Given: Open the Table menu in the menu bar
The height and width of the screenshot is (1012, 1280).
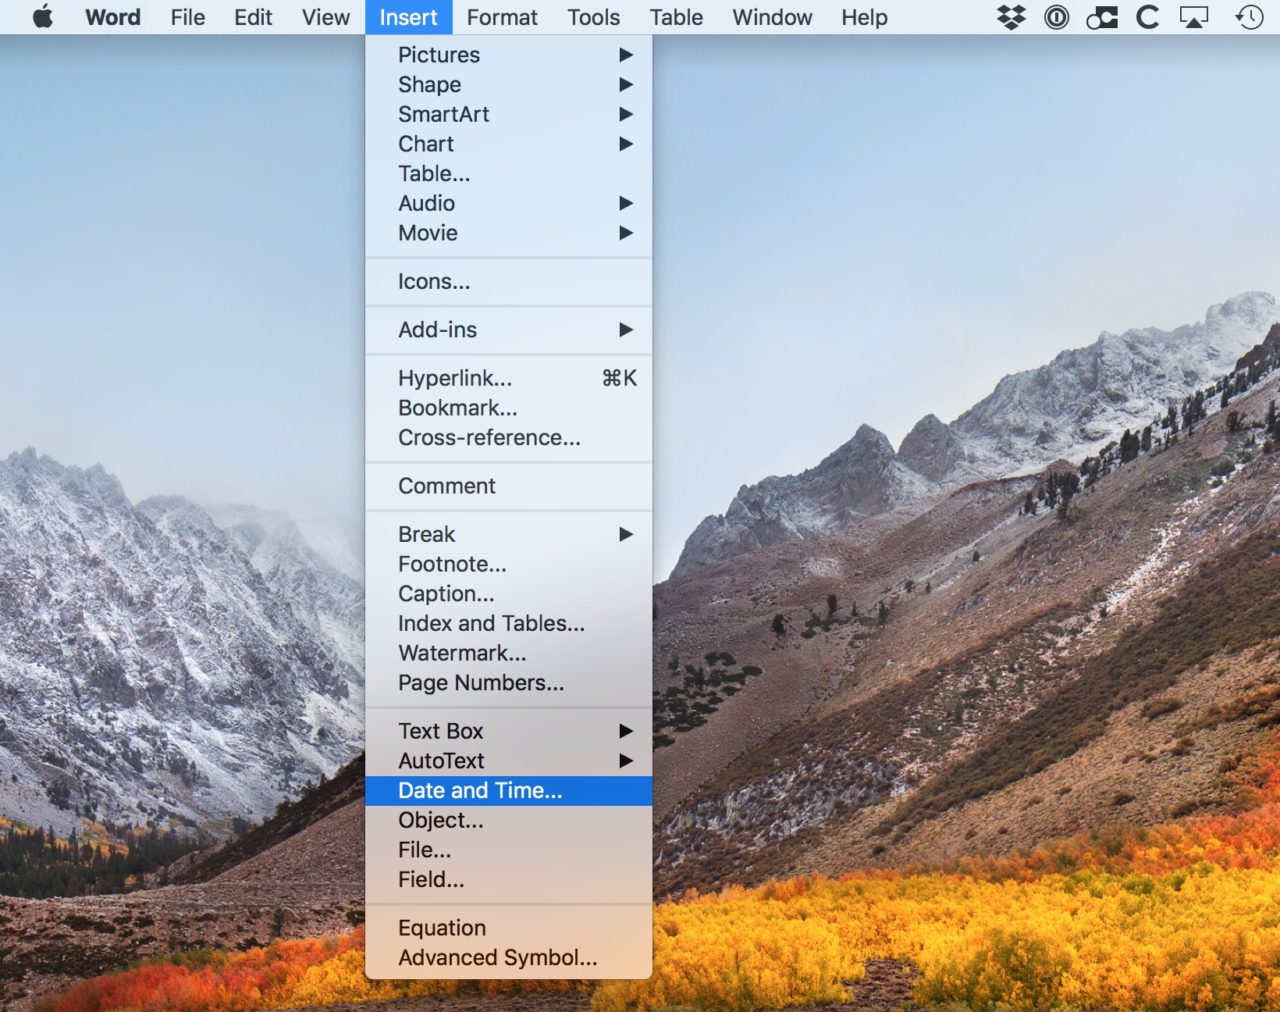Looking at the screenshot, I should [676, 17].
